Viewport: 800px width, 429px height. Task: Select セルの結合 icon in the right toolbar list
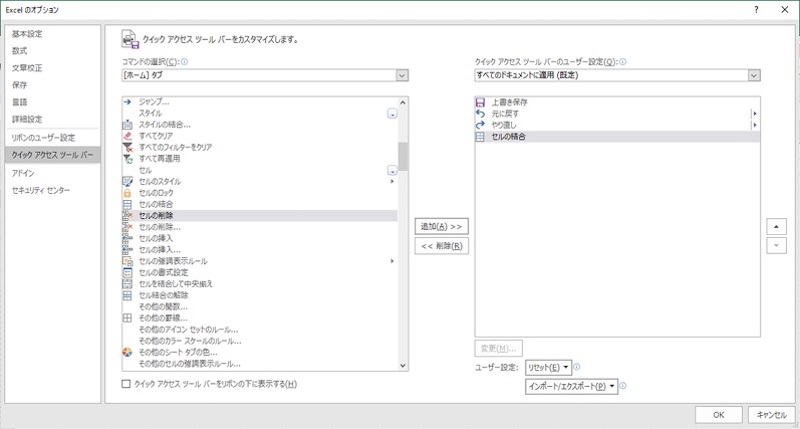coord(480,137)
